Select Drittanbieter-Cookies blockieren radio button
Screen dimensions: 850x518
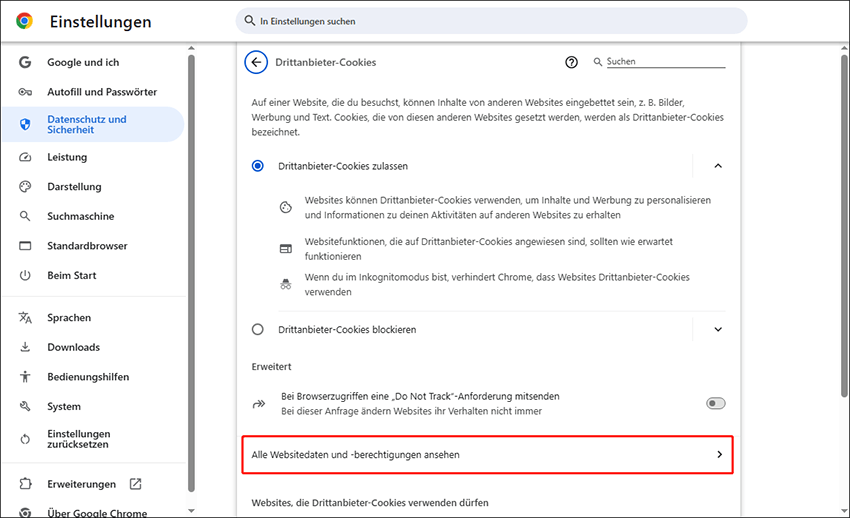pyautogui.click(x=257, y=329)
